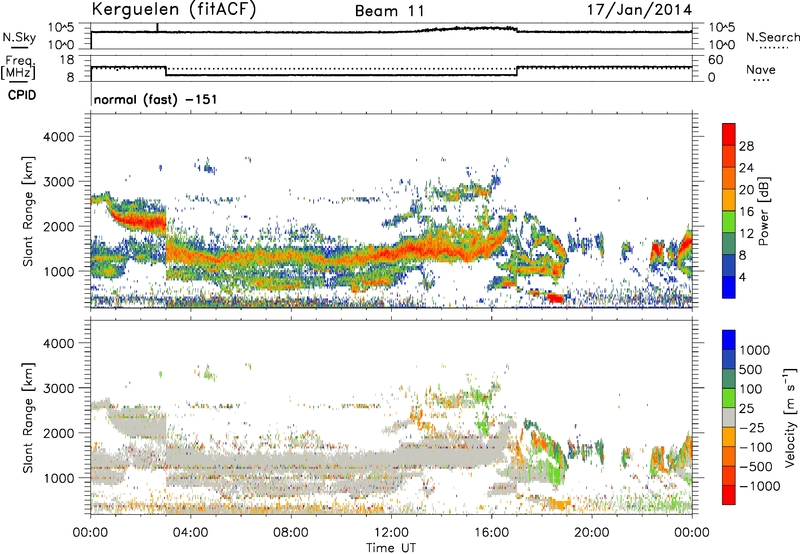The image size is (800, 554).
Task: Click the power colorbar '16' value
Action: point(746,212)
